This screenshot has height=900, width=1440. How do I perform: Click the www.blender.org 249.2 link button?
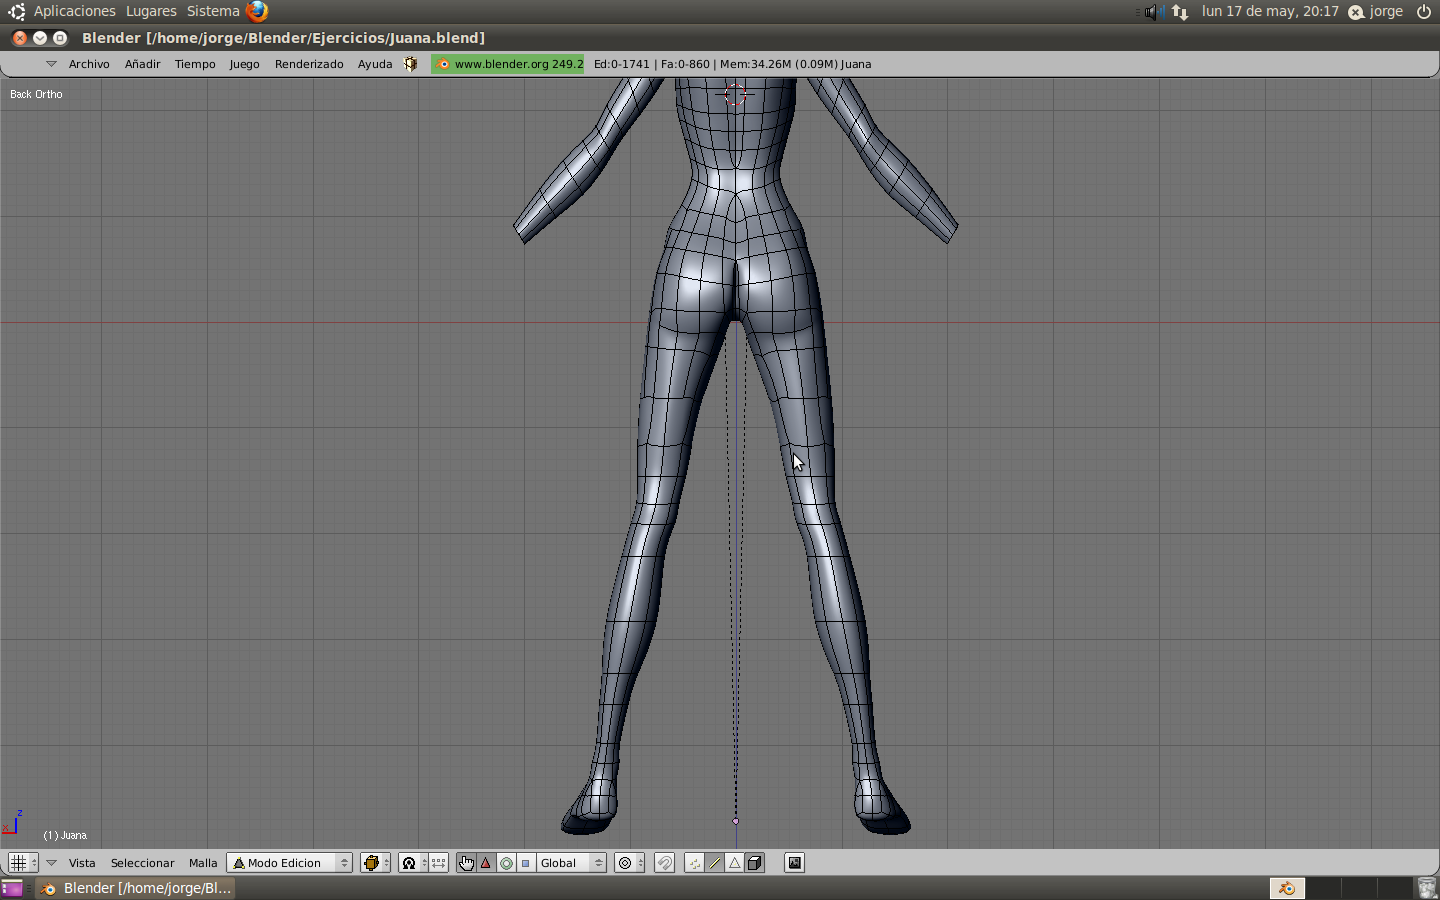(x=508, y=64)
